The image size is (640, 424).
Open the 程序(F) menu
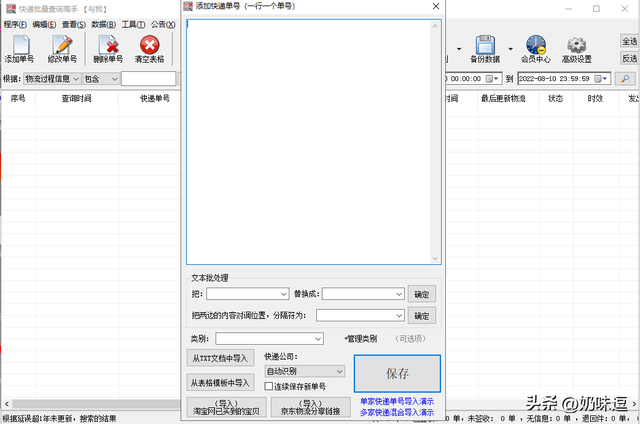15,24
